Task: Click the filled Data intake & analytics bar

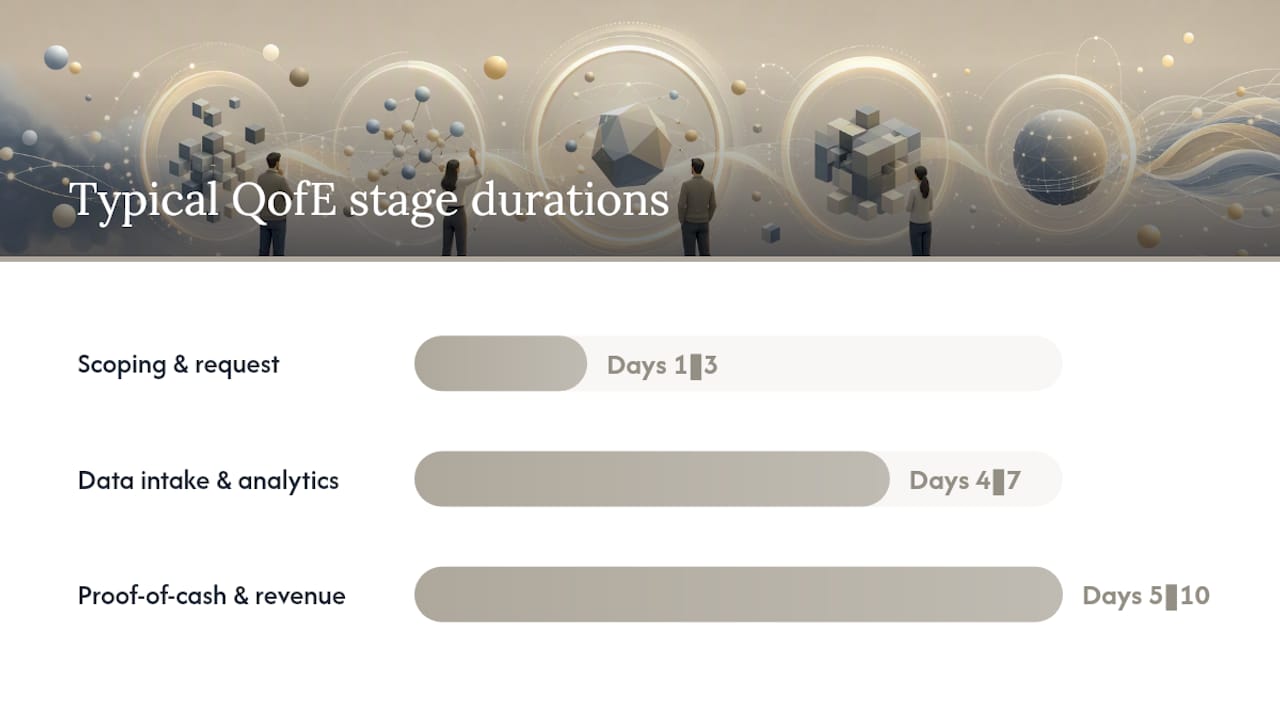Action: (x=651, y=479)
